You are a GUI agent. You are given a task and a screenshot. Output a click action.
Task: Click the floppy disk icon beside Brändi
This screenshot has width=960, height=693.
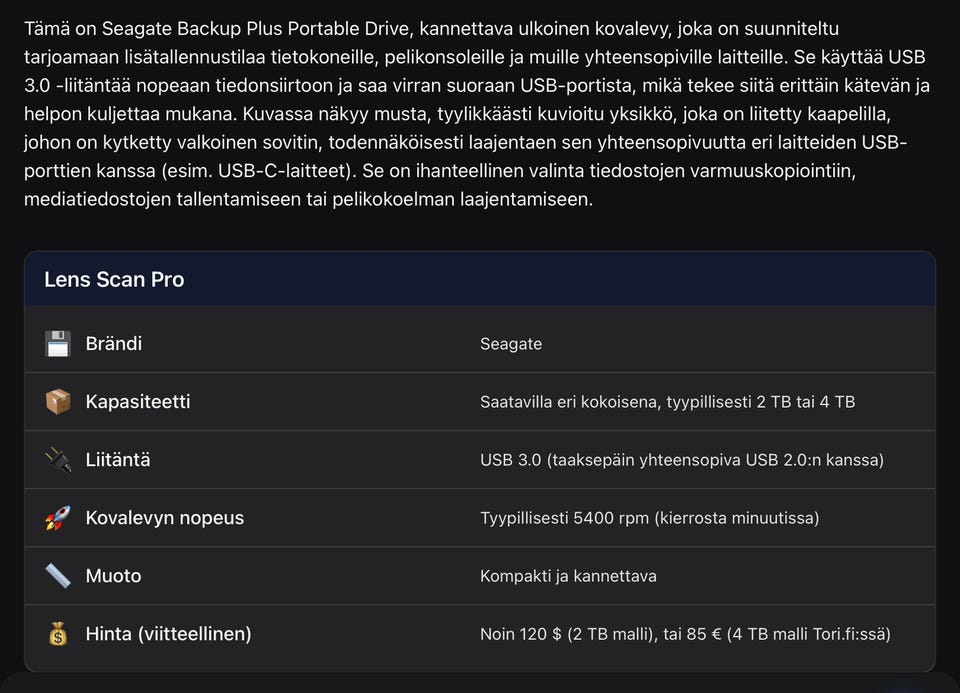tap(58, 344)
